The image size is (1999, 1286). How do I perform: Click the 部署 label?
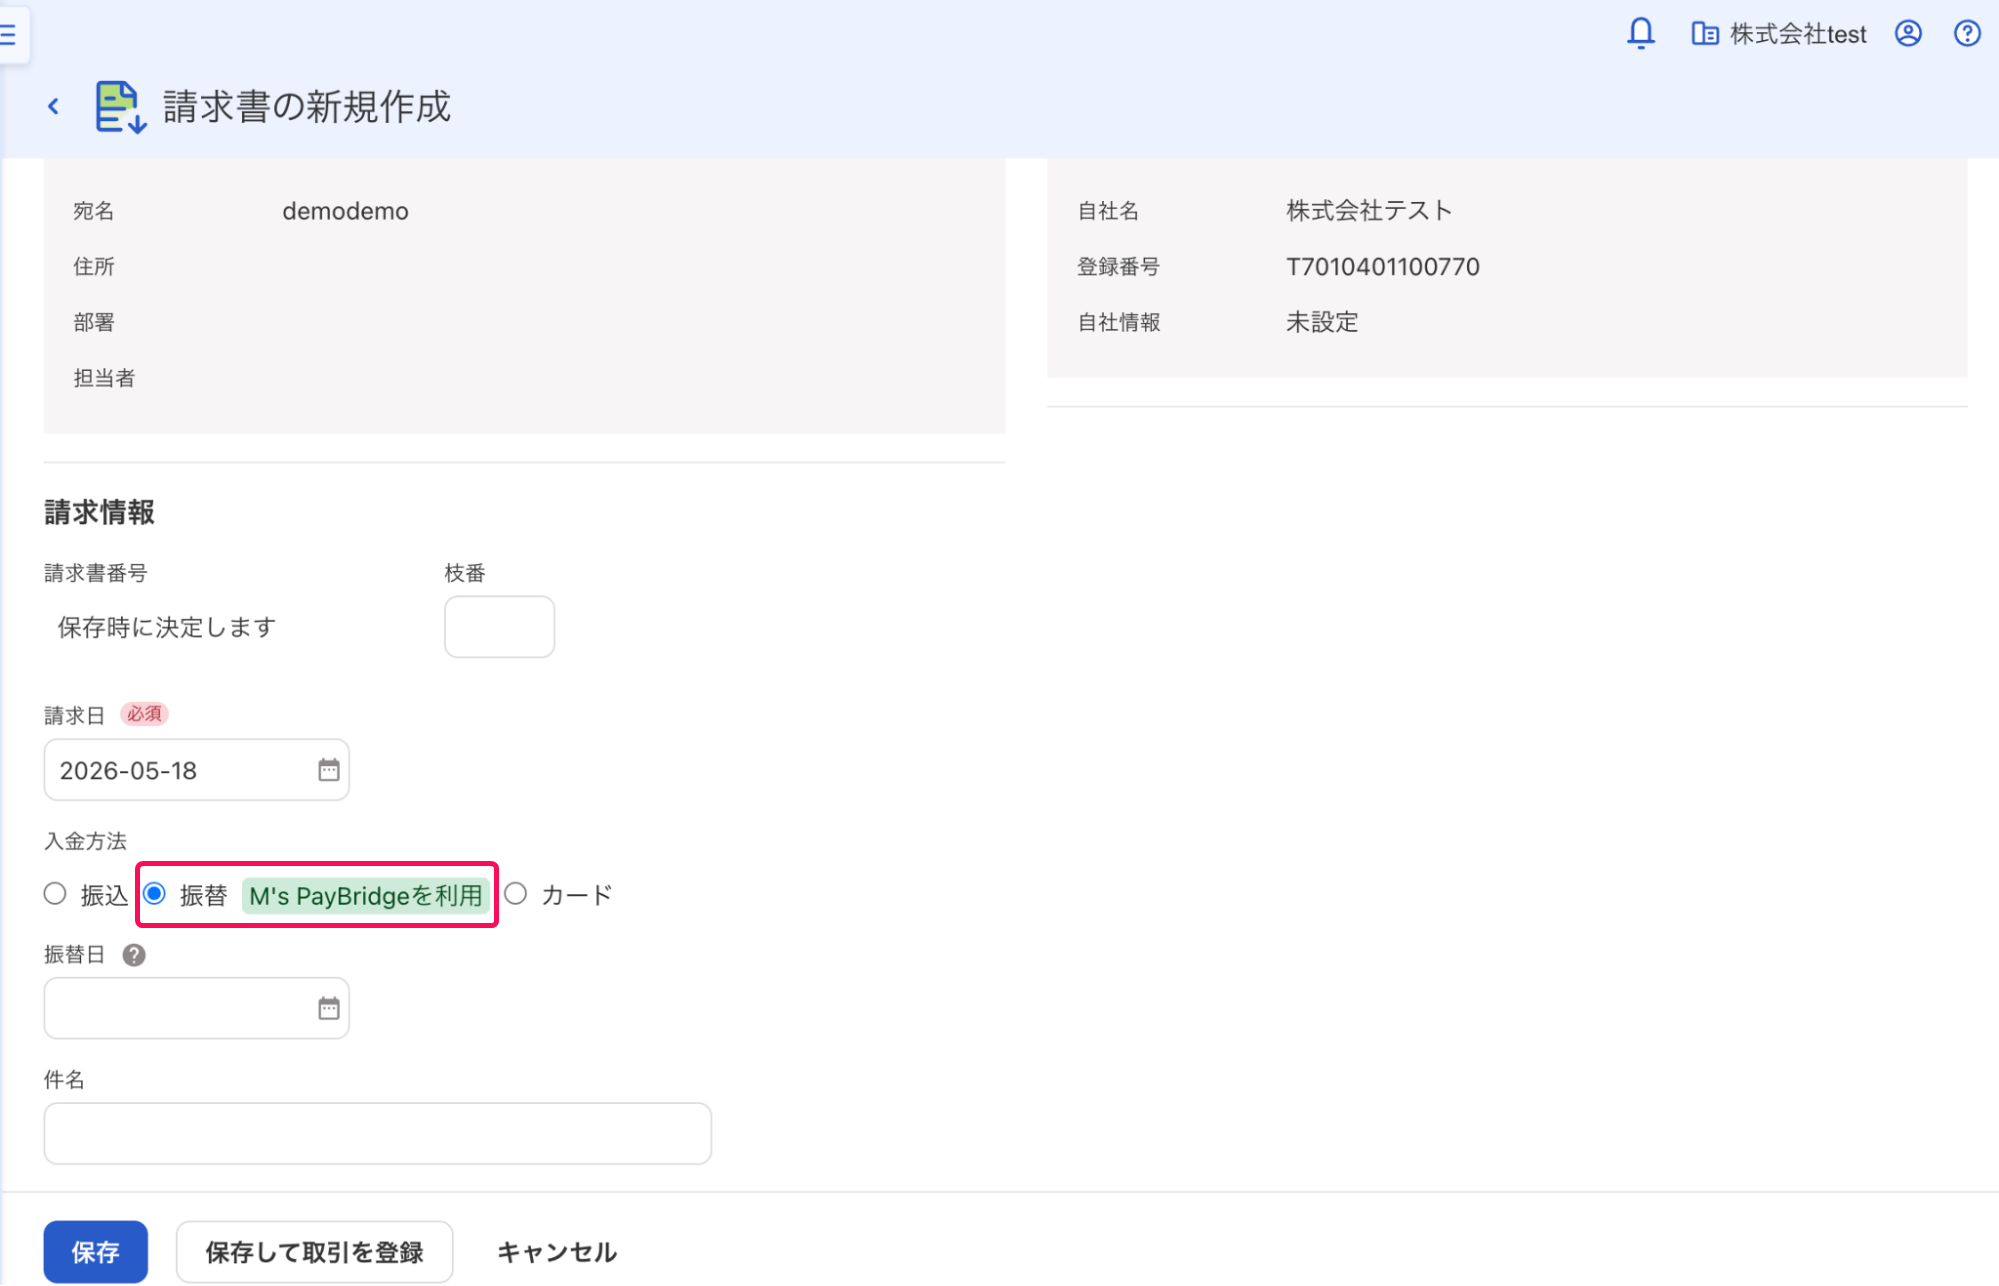[x=93, y=323]
